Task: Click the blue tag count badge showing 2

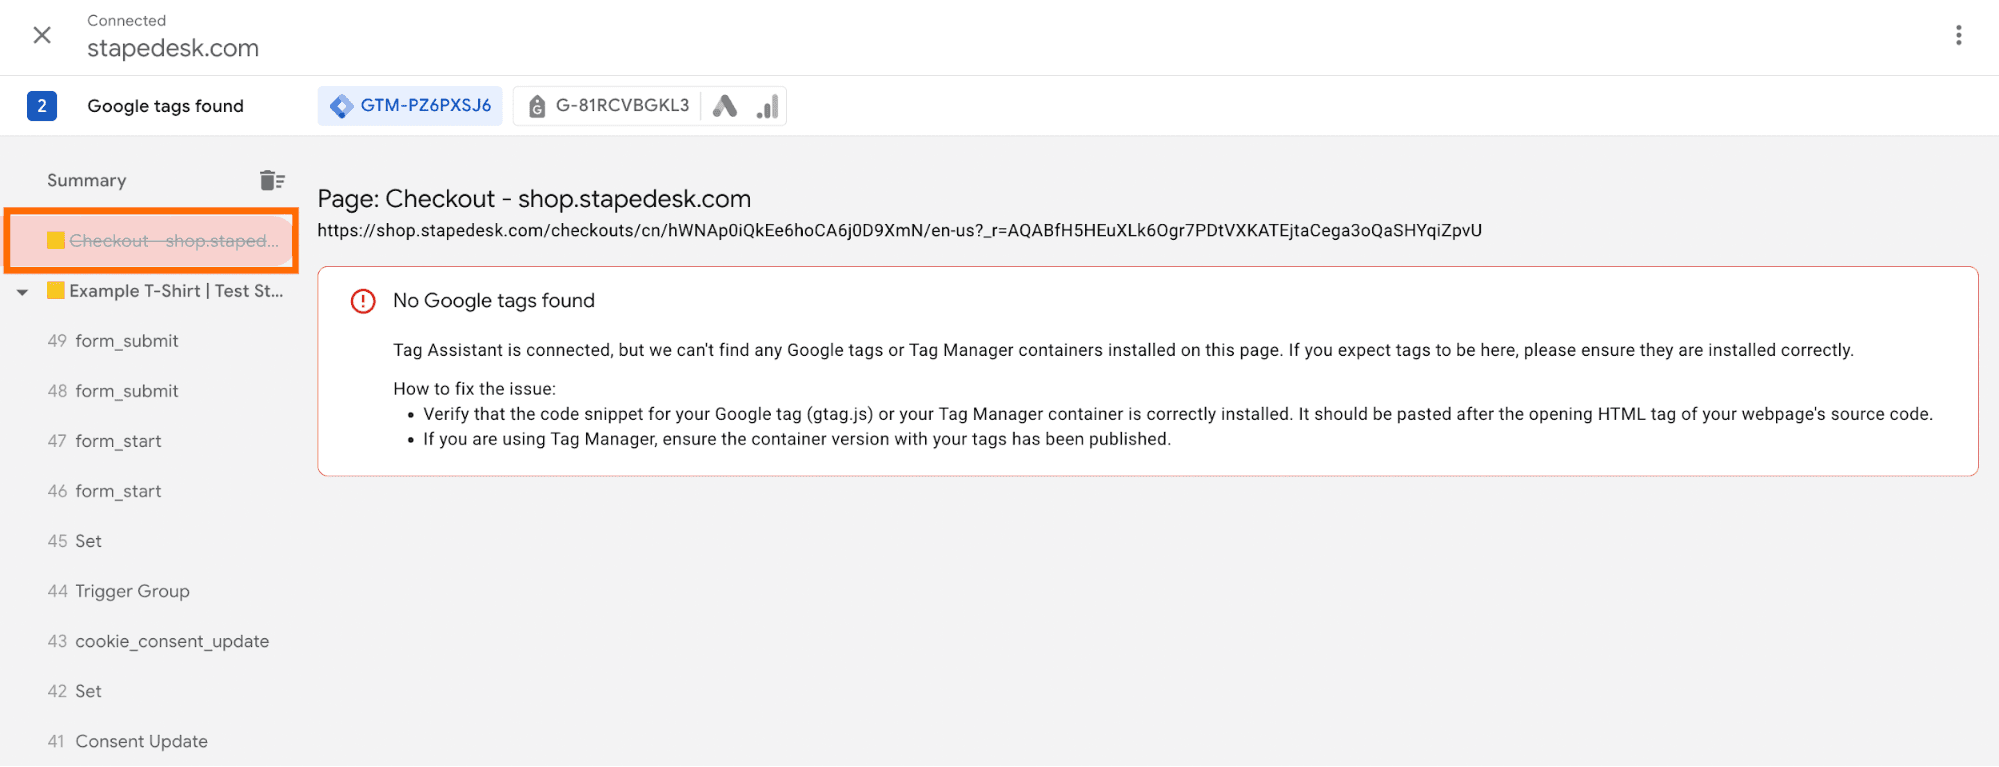Action: point(42,106)
